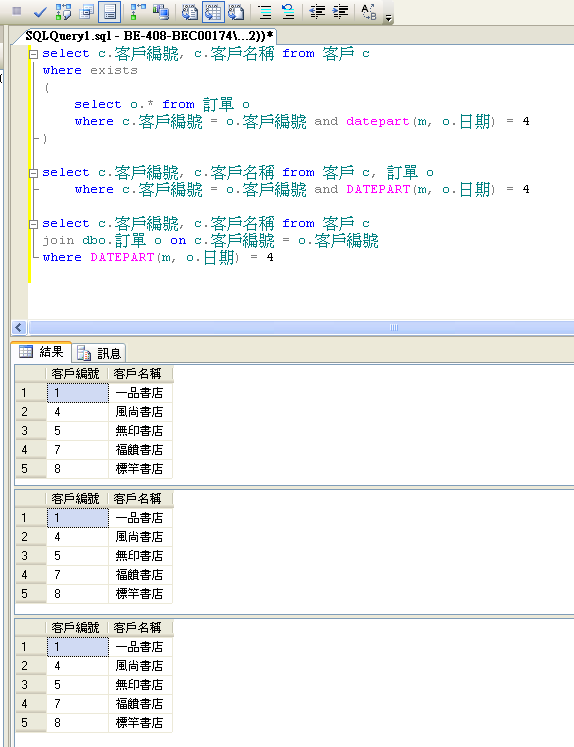Image resolution: width=574 pixels, height=747 pixels.
Task: Collapse the third select query with join
Action: (33, 224)
